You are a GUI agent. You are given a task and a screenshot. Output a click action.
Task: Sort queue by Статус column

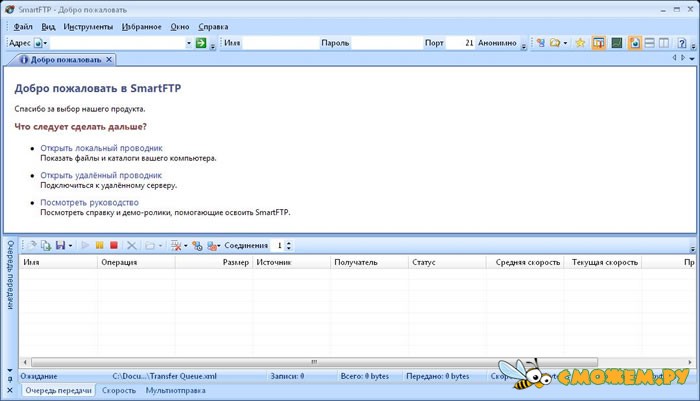[447, 262]
